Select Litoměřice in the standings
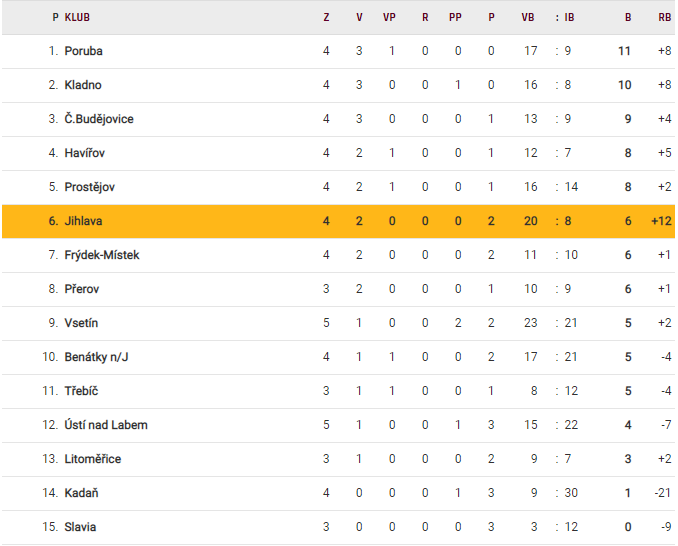 point(92,459)
